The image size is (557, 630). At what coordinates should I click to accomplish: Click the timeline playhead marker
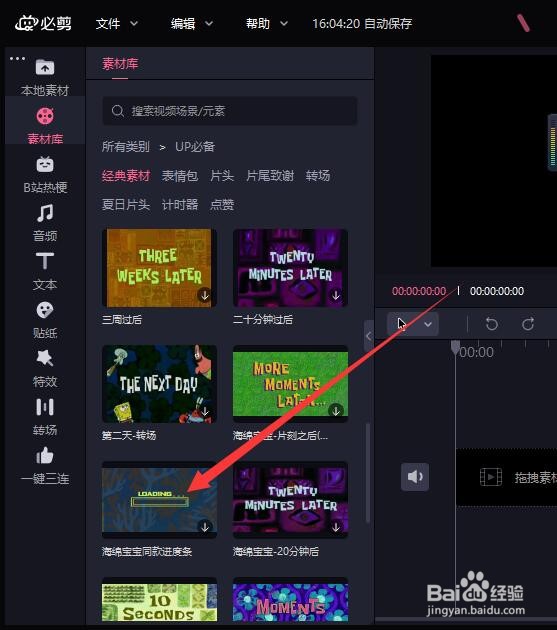click(455, 348)
